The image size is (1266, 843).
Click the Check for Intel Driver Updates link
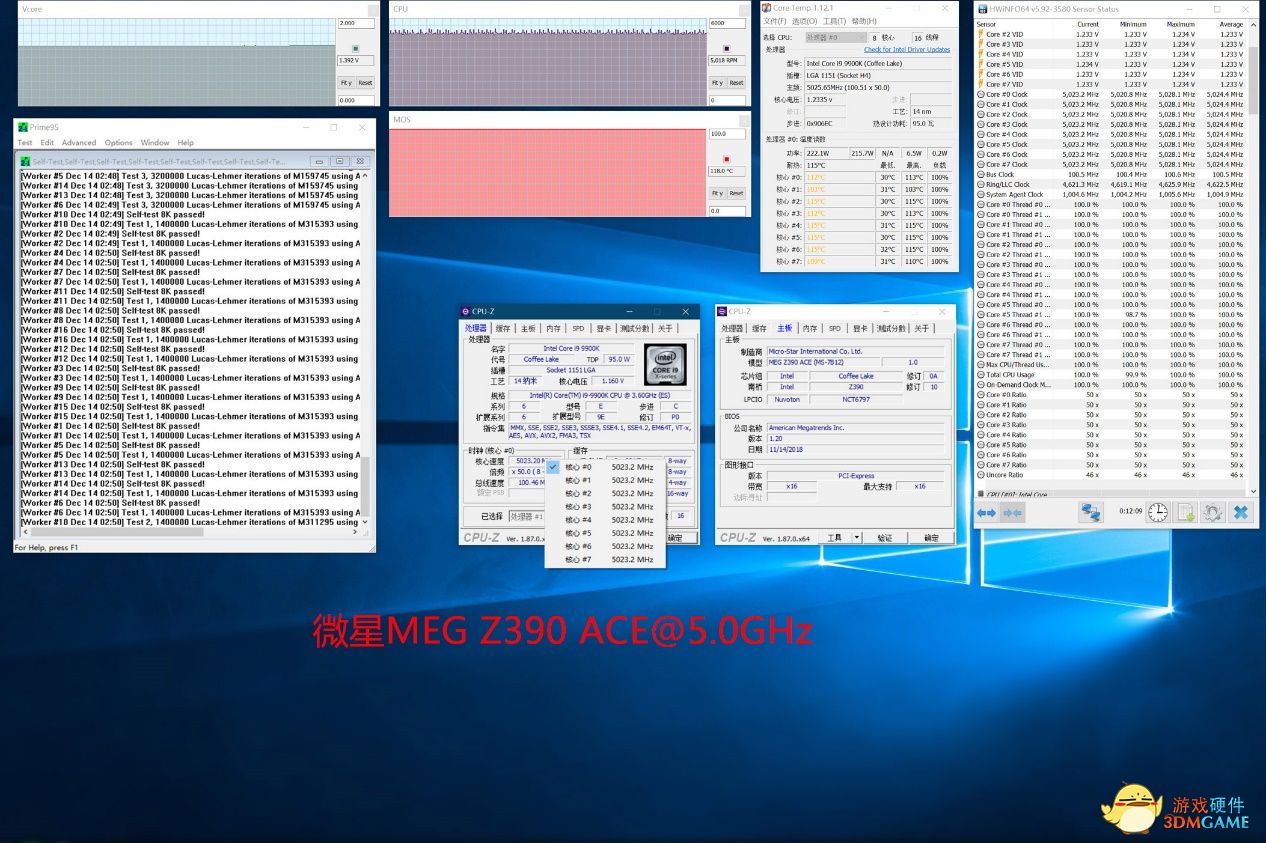coord(907,49)
